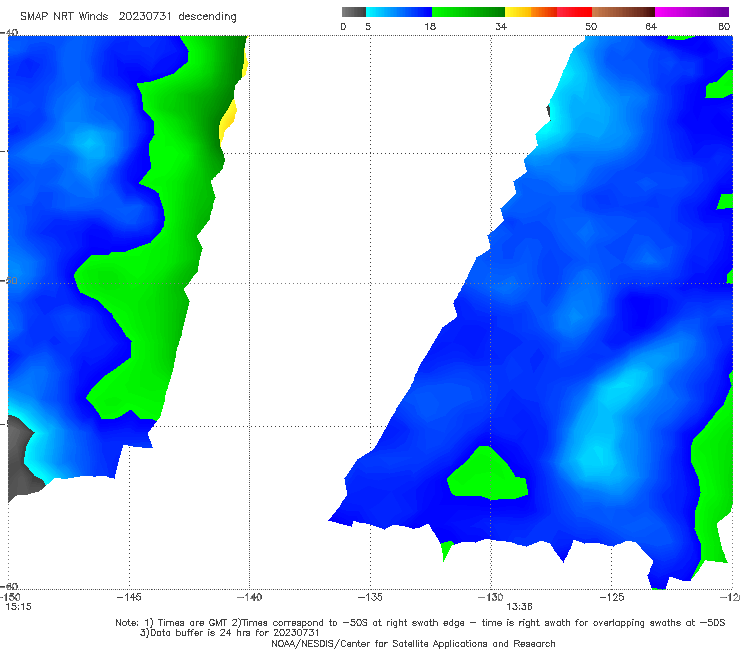
Task: Click the isolated green wind patch near longitude -130
Action: tap(488, 474)
